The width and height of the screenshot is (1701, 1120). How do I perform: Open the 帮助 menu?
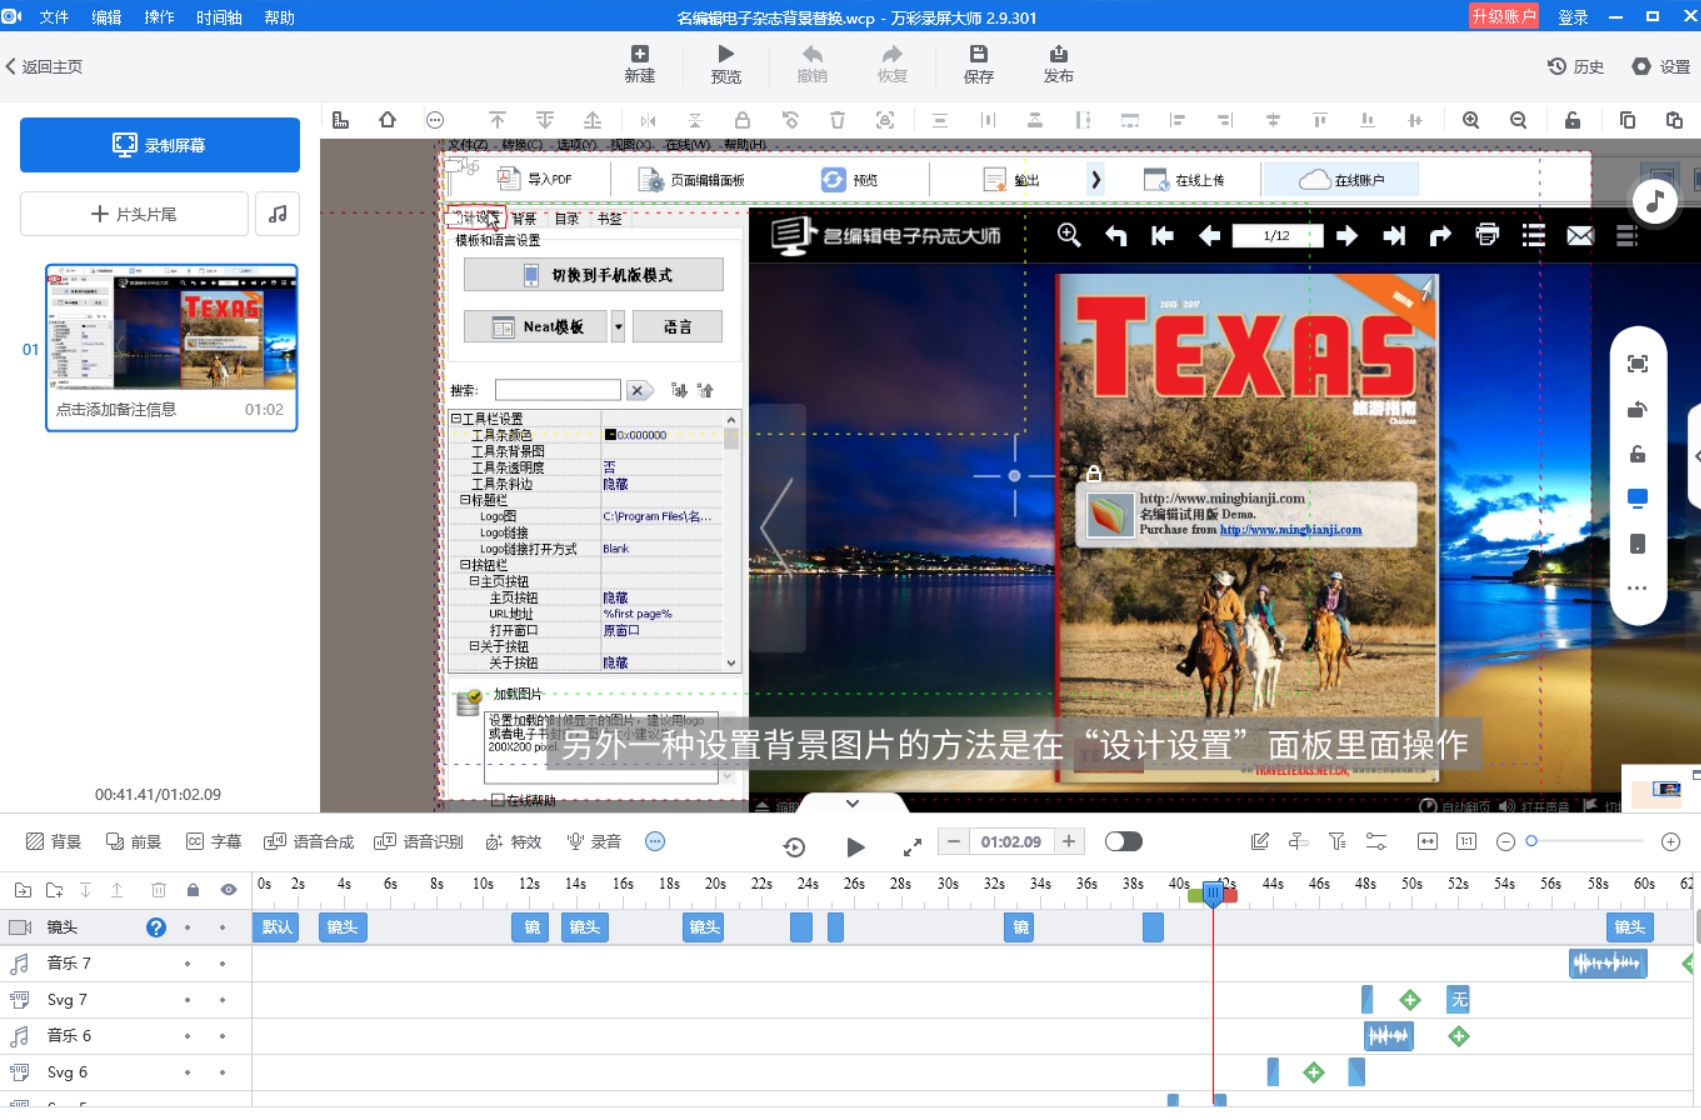pyautogui.click(x=279, y=17)
